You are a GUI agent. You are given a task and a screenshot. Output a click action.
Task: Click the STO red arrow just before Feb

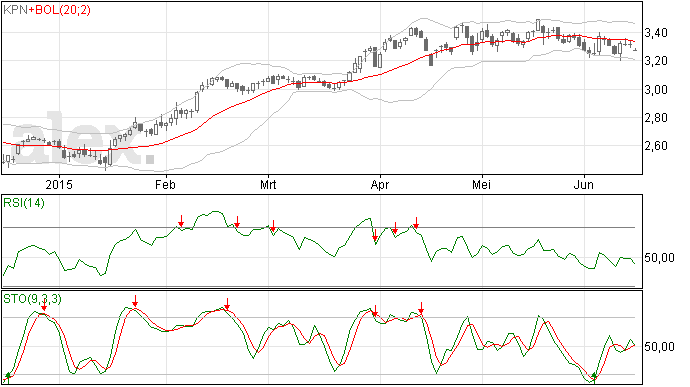pyautogui.click(x=135, y=301)
